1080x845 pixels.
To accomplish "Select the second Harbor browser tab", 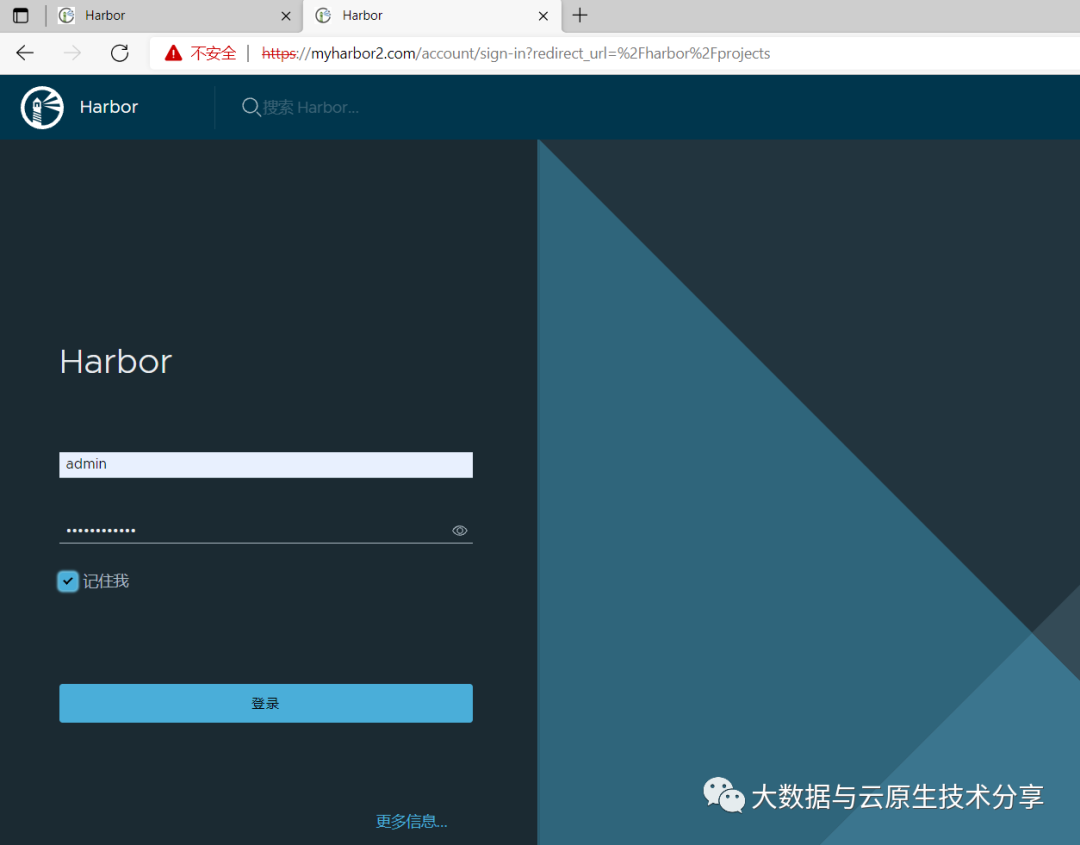I will pos(432,16).
